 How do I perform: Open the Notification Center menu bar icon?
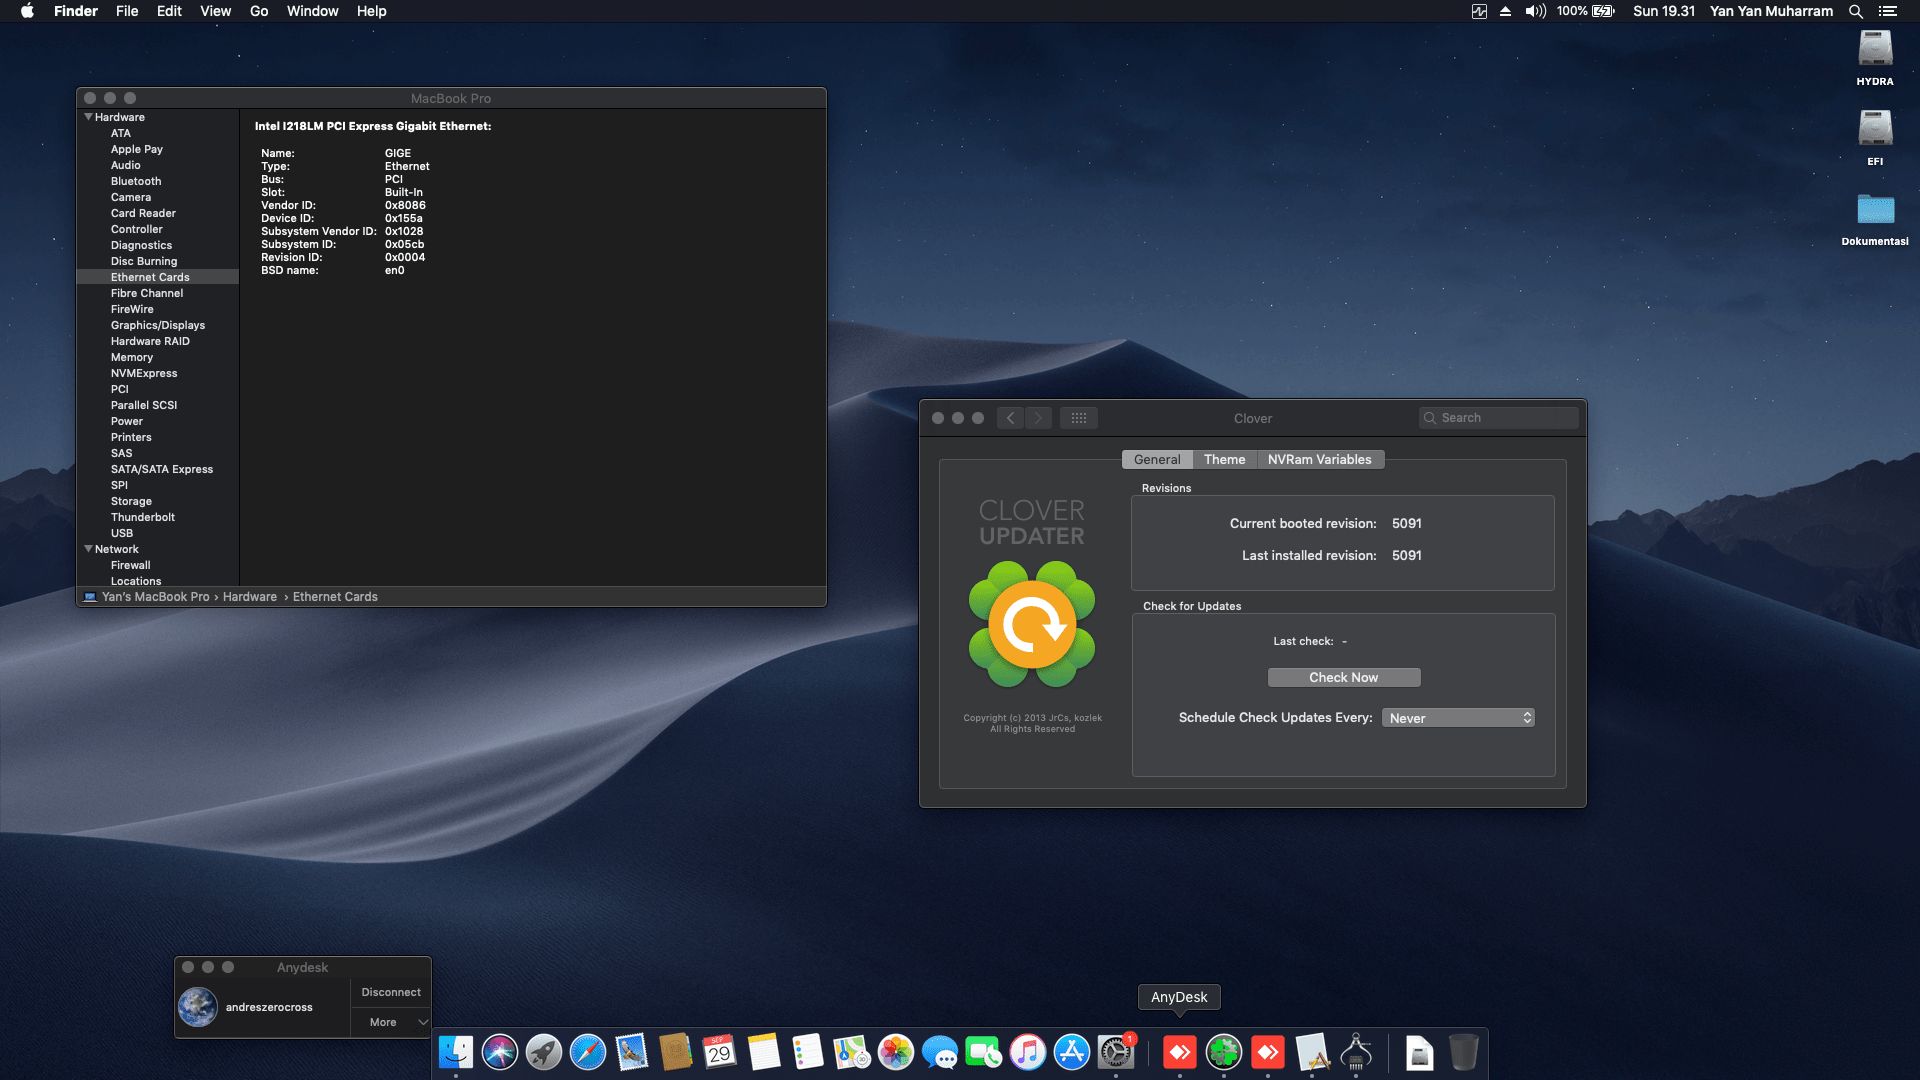click(x=1887, y=11)
